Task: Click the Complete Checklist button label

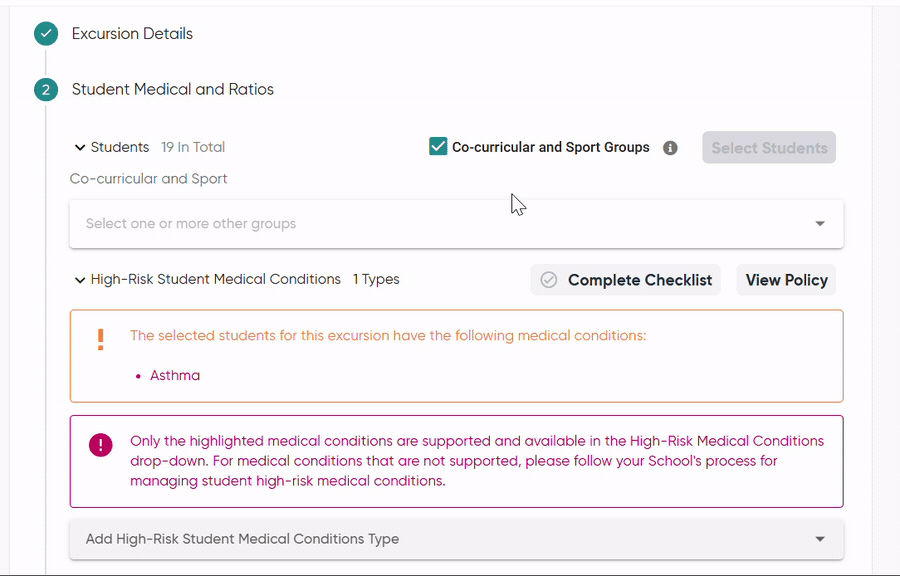Action: 640,280
